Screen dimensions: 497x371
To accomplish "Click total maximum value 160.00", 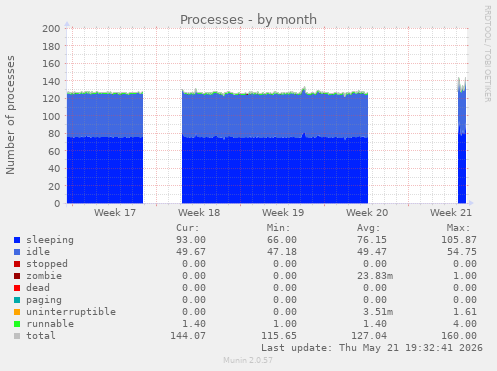I will tap(459, 336).
